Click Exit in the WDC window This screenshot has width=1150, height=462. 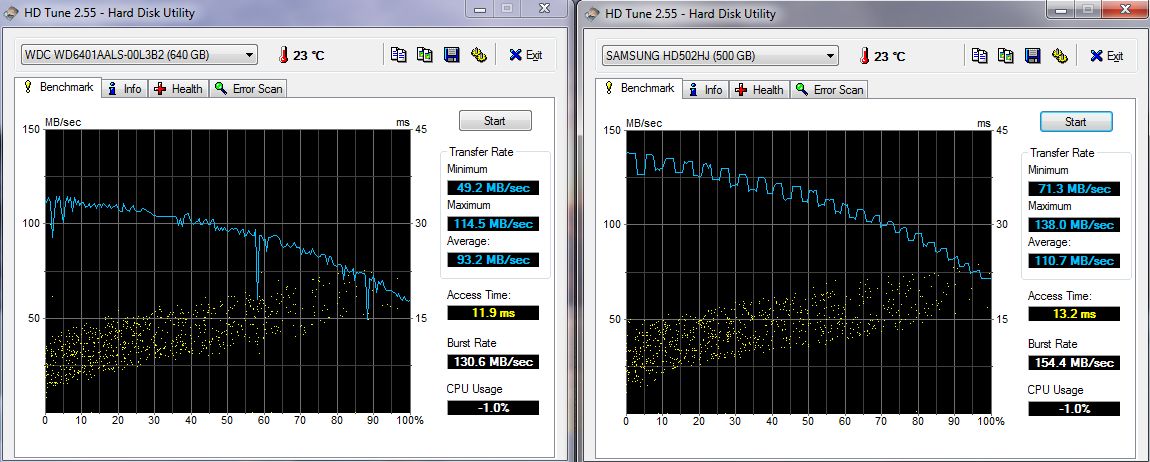point(525,55)
